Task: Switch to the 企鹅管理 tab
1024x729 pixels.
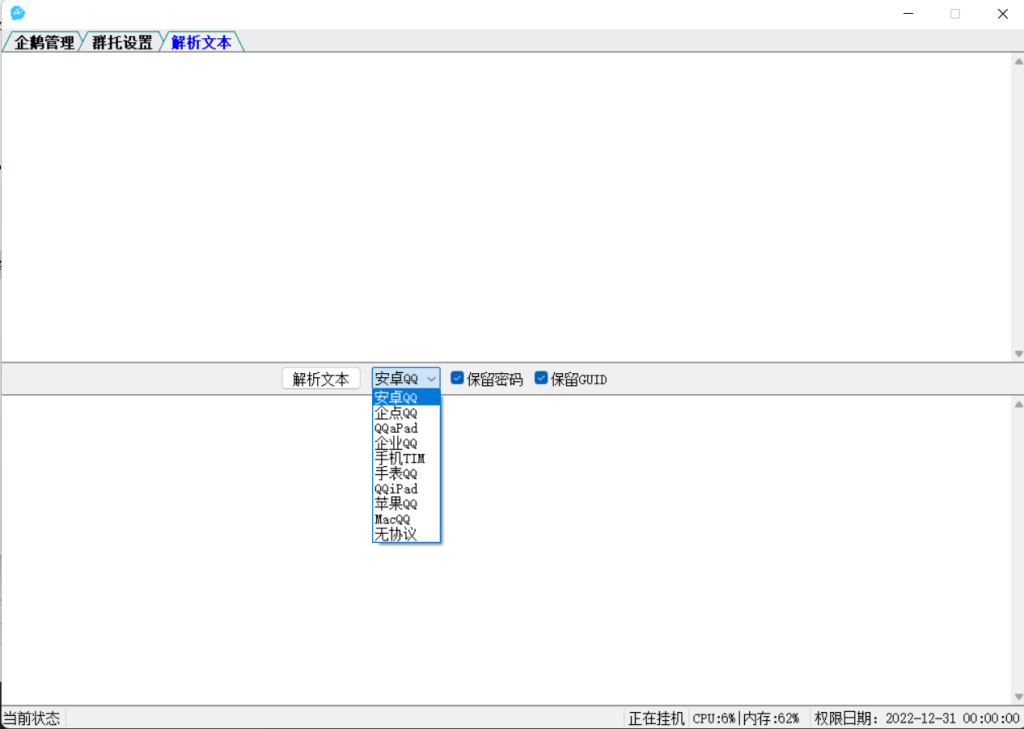Action: [x=44, y=43]
